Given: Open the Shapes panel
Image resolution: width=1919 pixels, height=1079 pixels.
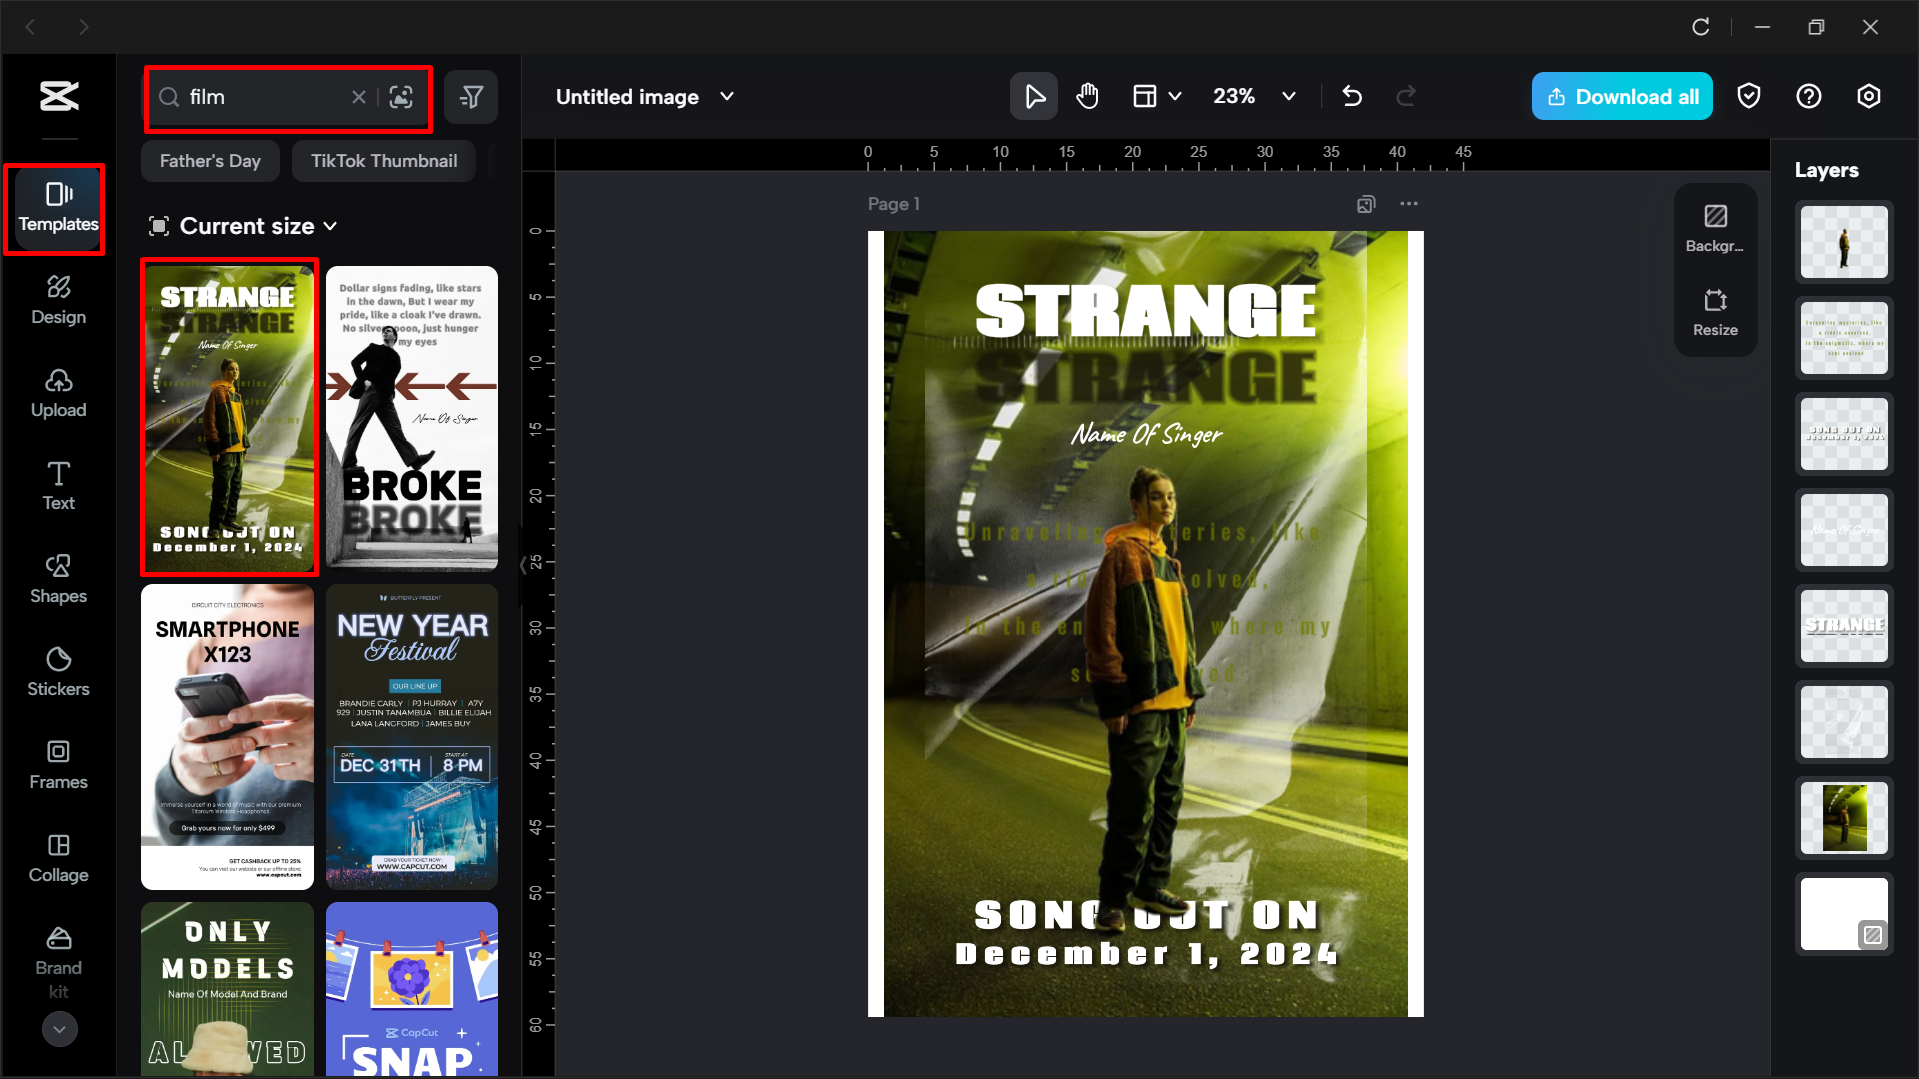Looking at the screenshot, I should pyautogui.click(x=58, y=579).
